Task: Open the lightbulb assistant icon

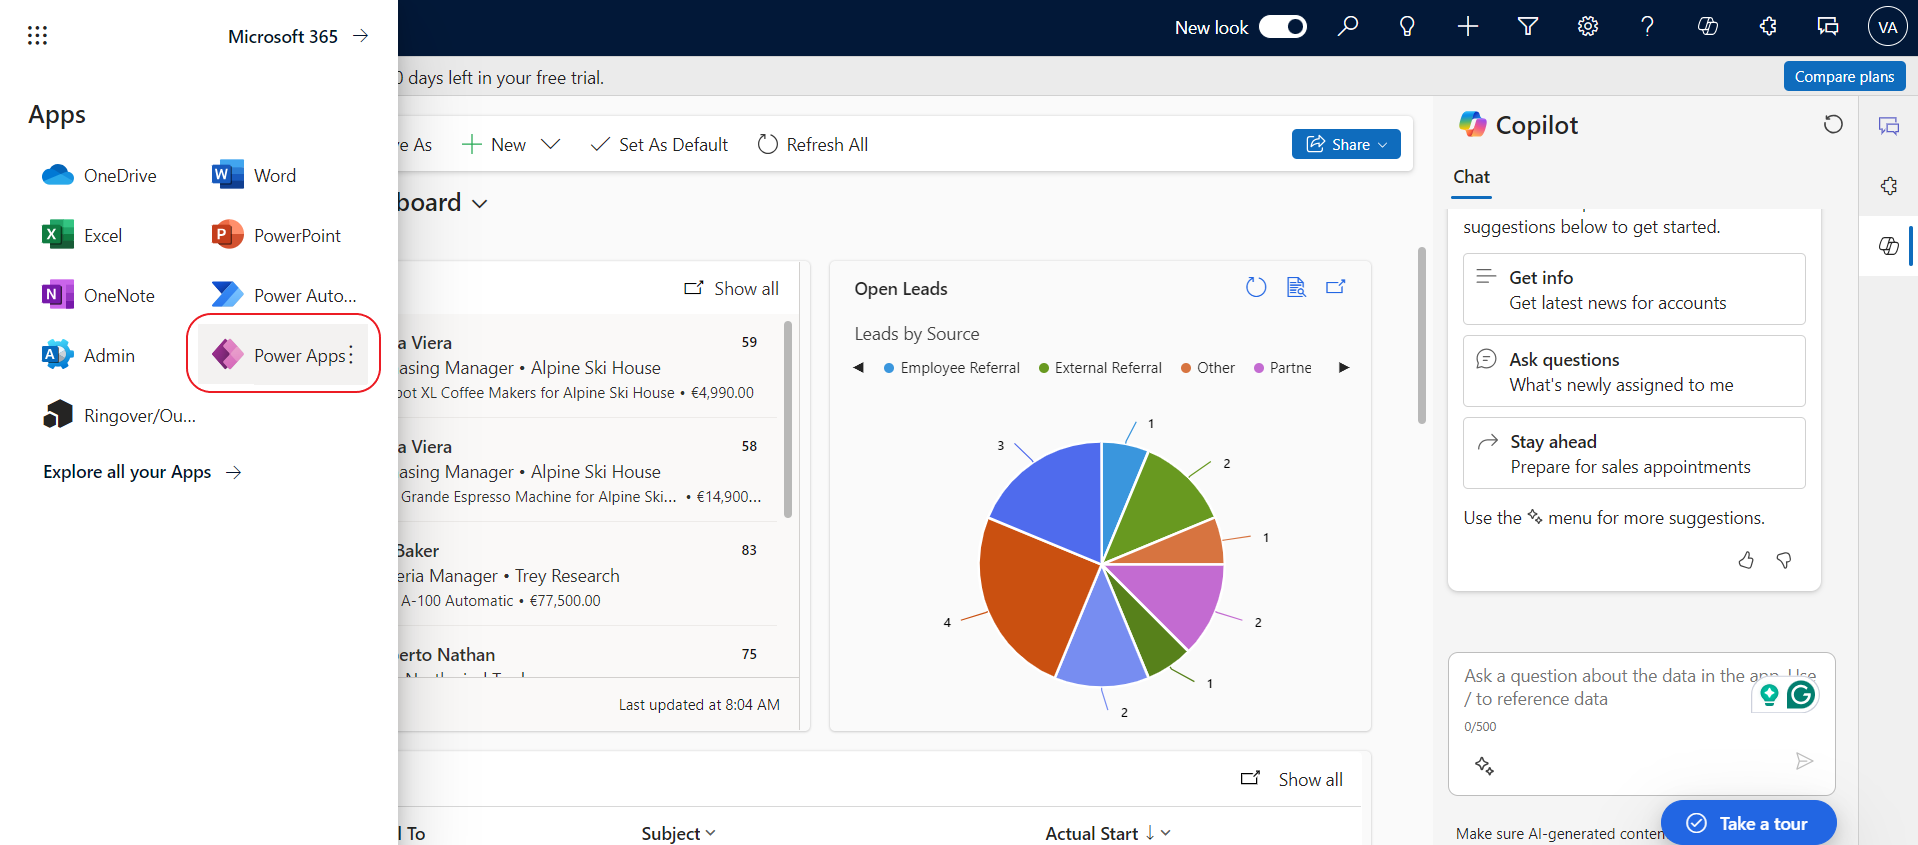Action: click(1407, 27)
